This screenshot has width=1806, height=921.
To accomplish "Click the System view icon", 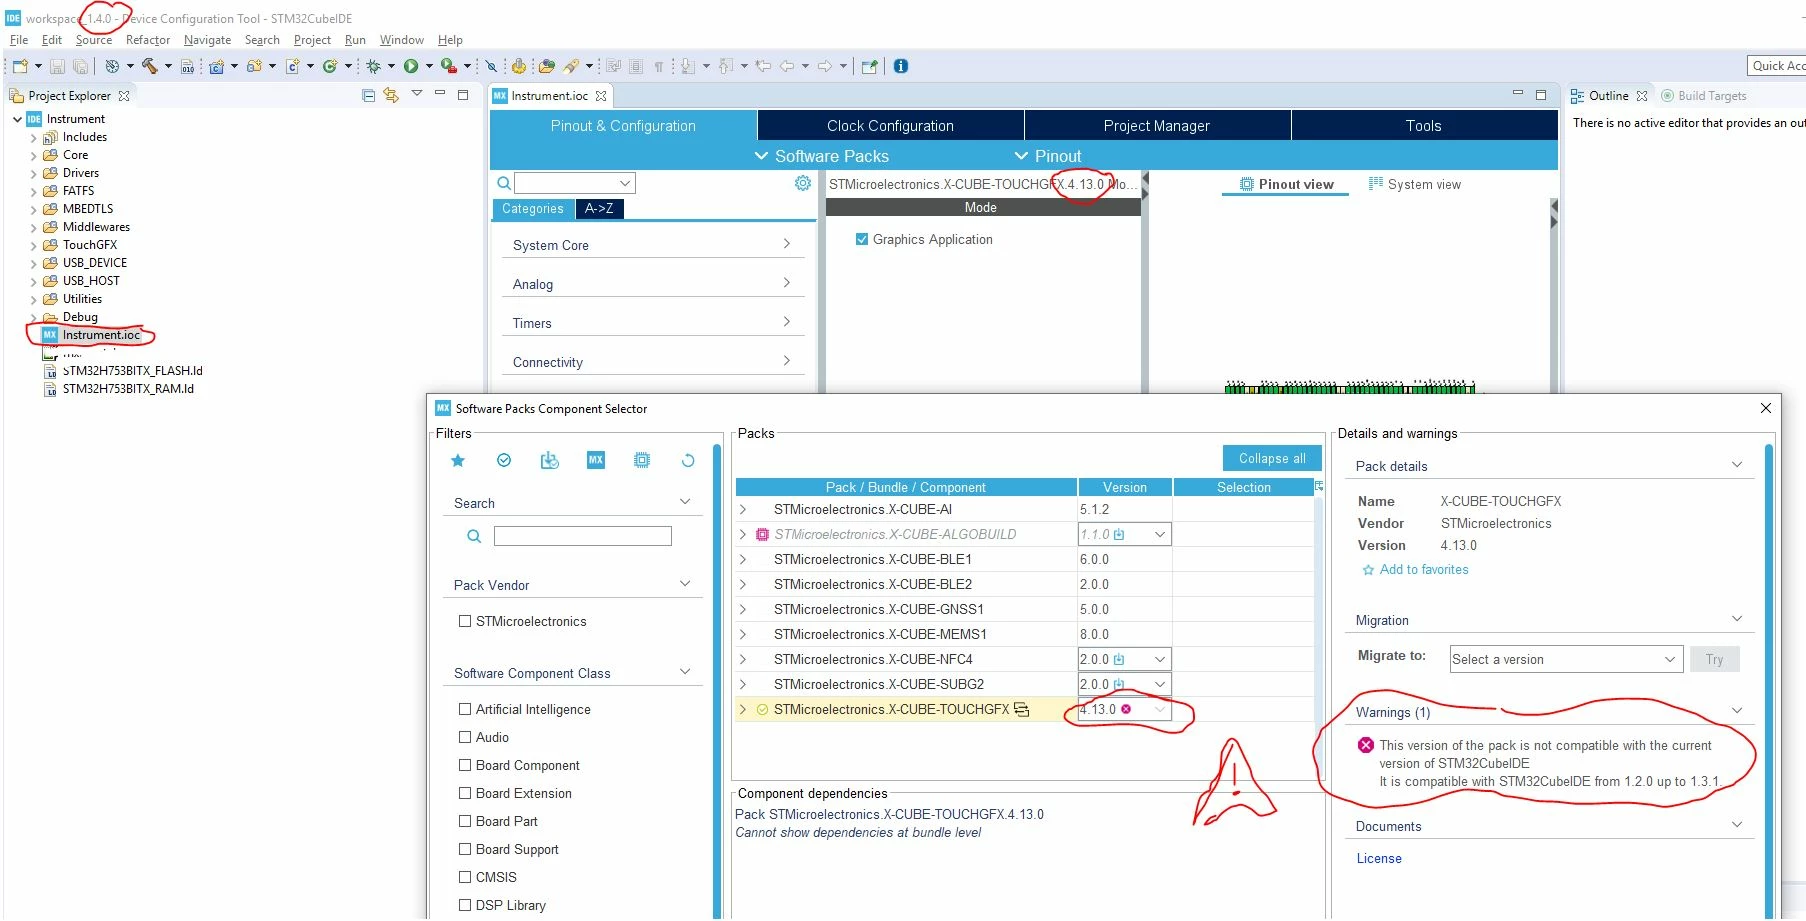I will pyautogui.click(x=1376, y=184).
